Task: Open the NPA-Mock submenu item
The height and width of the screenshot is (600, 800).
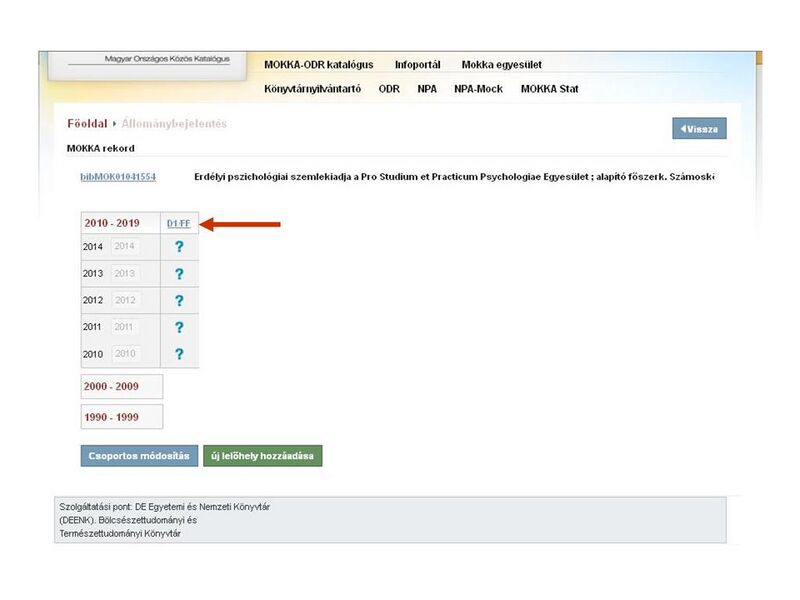Action: tap(478, 89)
